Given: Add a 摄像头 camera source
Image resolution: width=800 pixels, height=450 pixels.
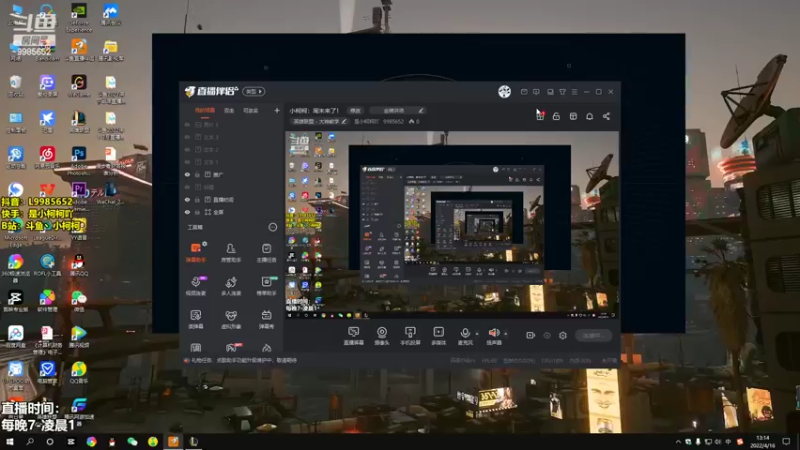Looking at the screenshot, I should coord(382,336).
